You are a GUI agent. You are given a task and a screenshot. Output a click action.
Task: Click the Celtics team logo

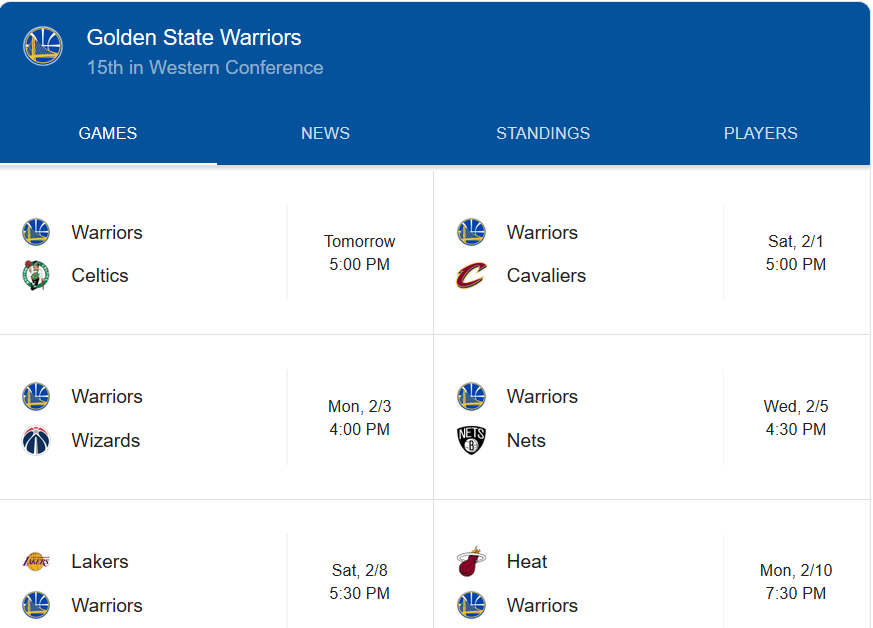(36, 275)
